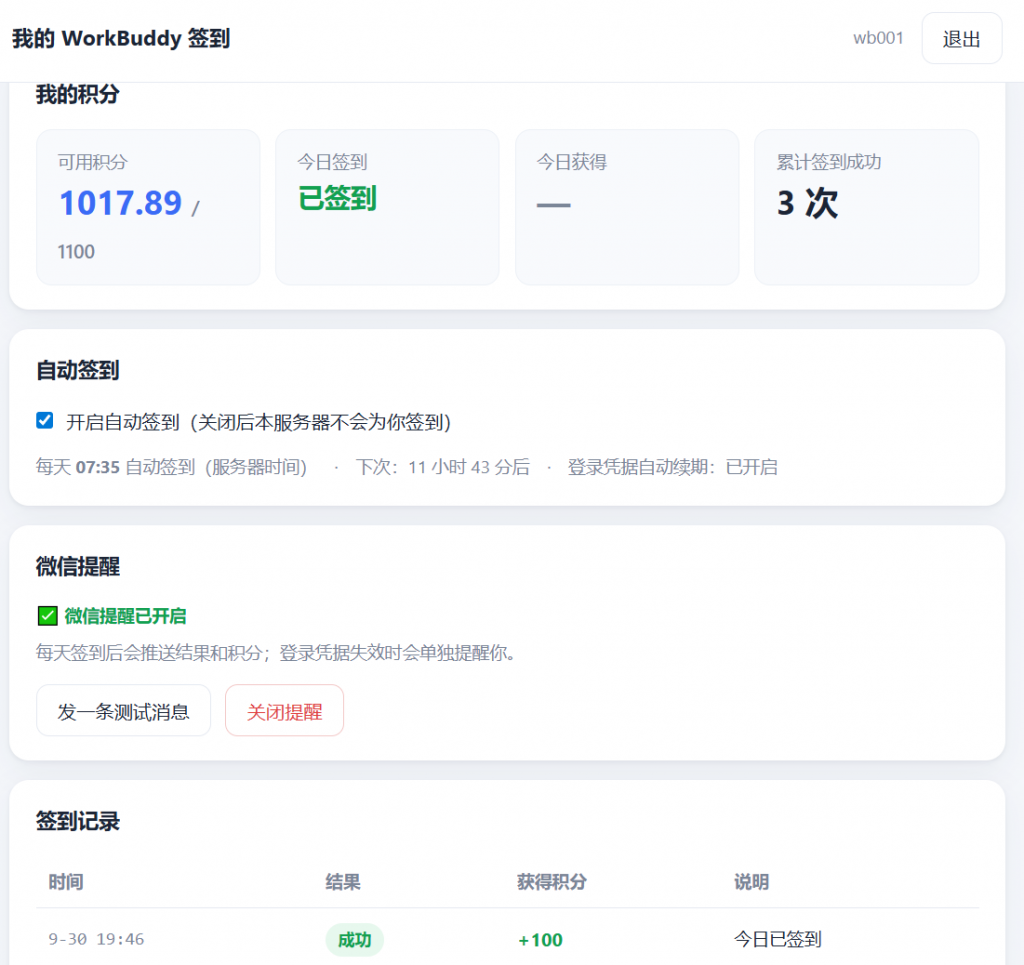Screen dimensions: 1024x965
Task: Click the 下次:11 小时 43 分后 text
Action: click(x=443, y=467)
